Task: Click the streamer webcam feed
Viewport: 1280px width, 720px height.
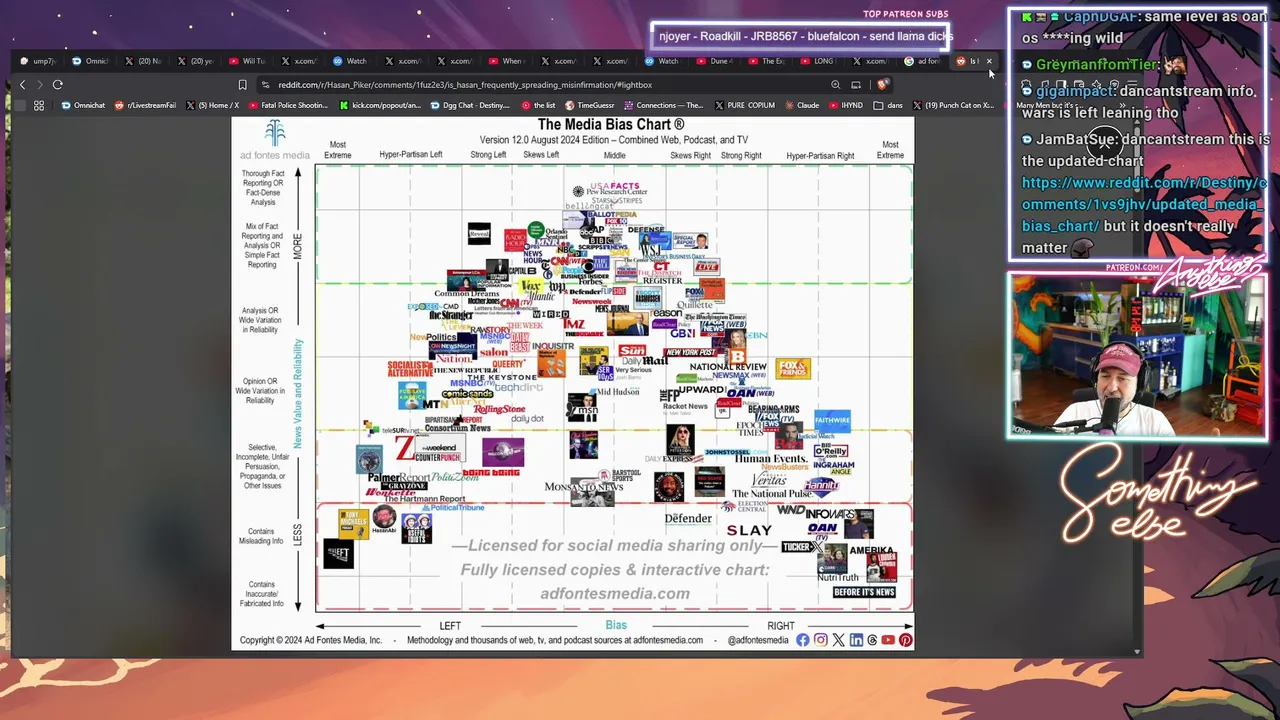Action: [1137, 357]
